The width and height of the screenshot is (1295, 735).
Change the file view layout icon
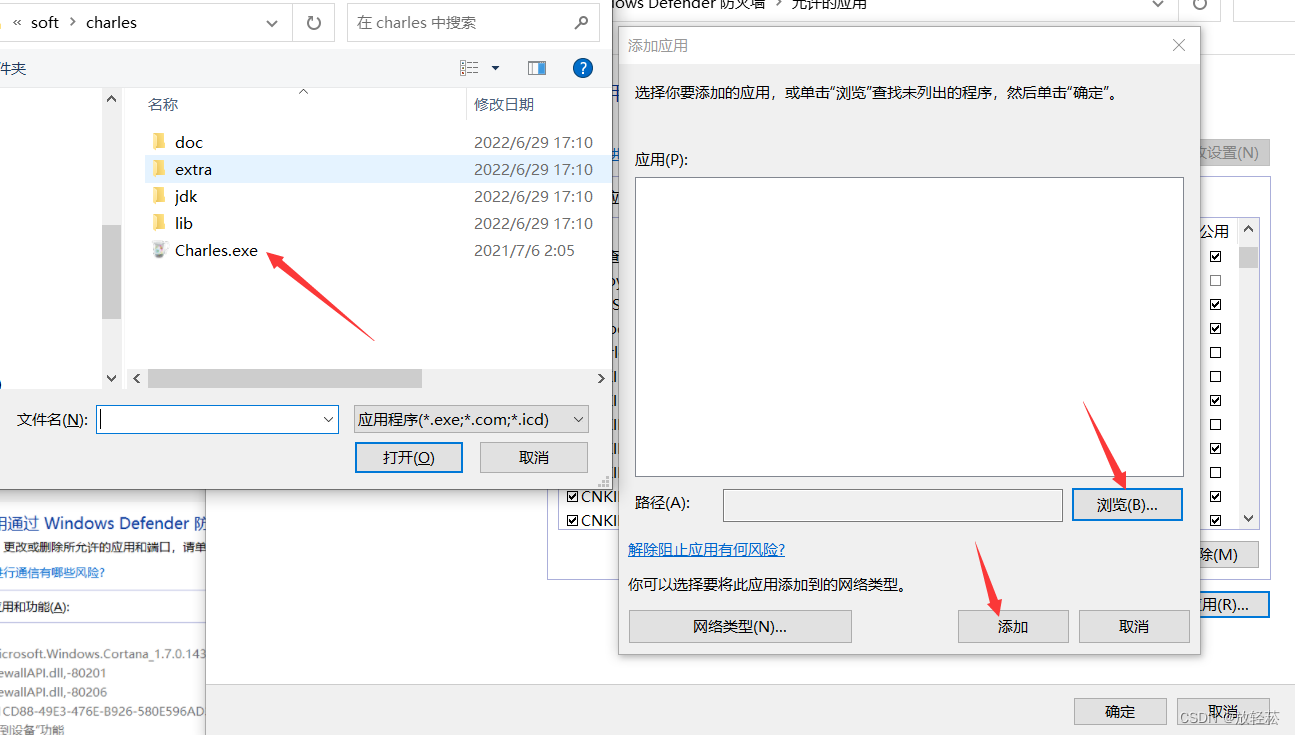coord(469,68)
